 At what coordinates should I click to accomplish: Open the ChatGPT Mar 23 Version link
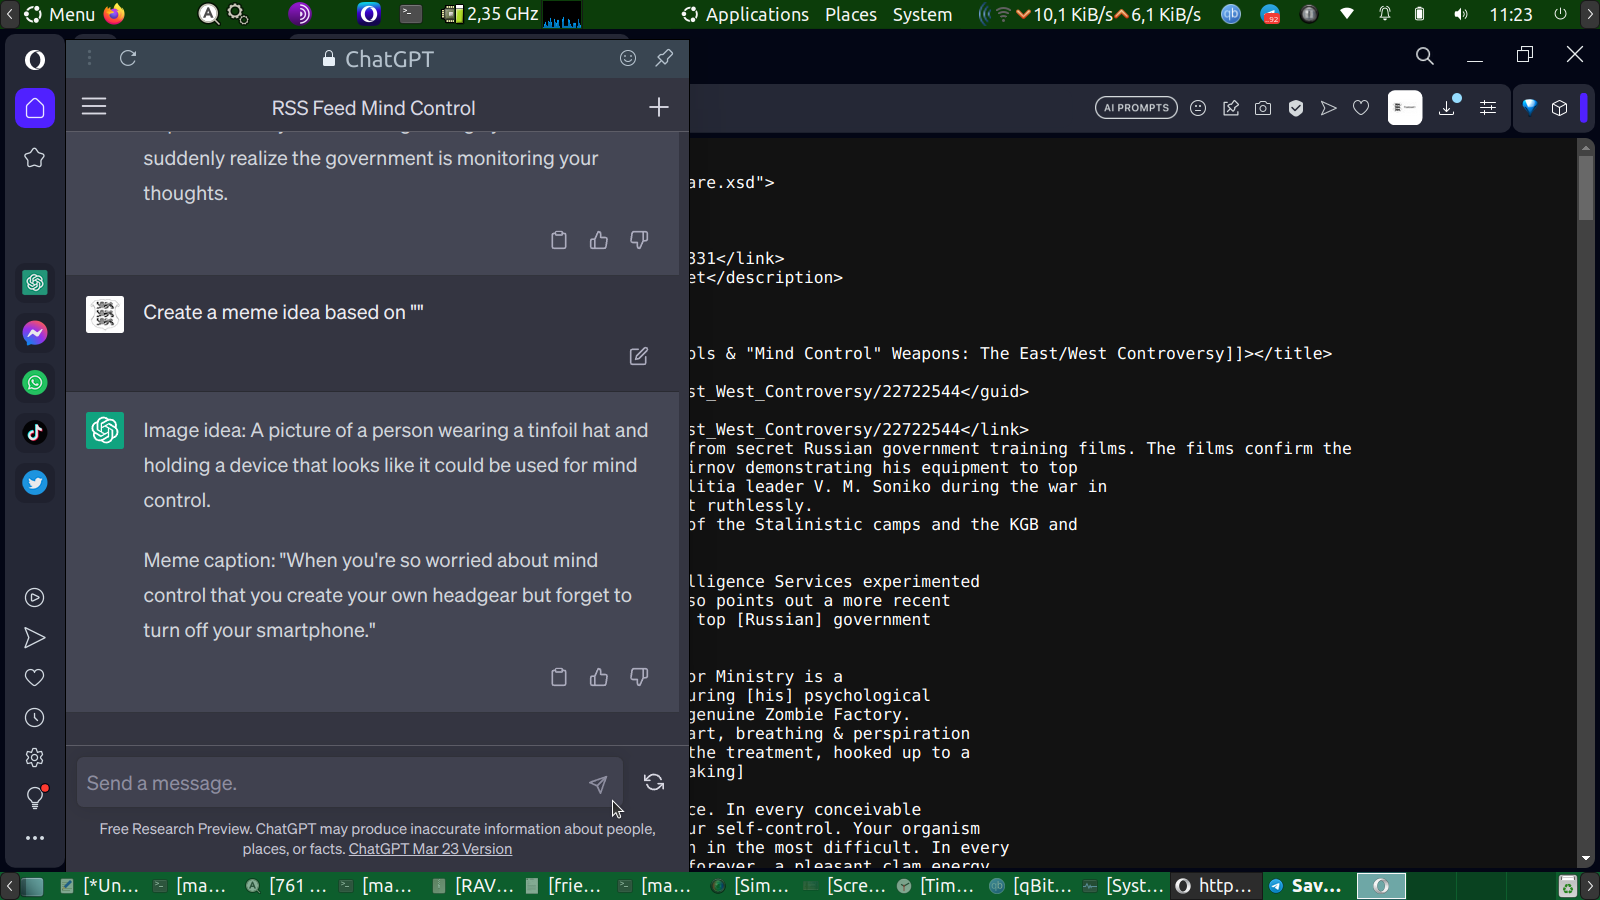click(430, 849)
